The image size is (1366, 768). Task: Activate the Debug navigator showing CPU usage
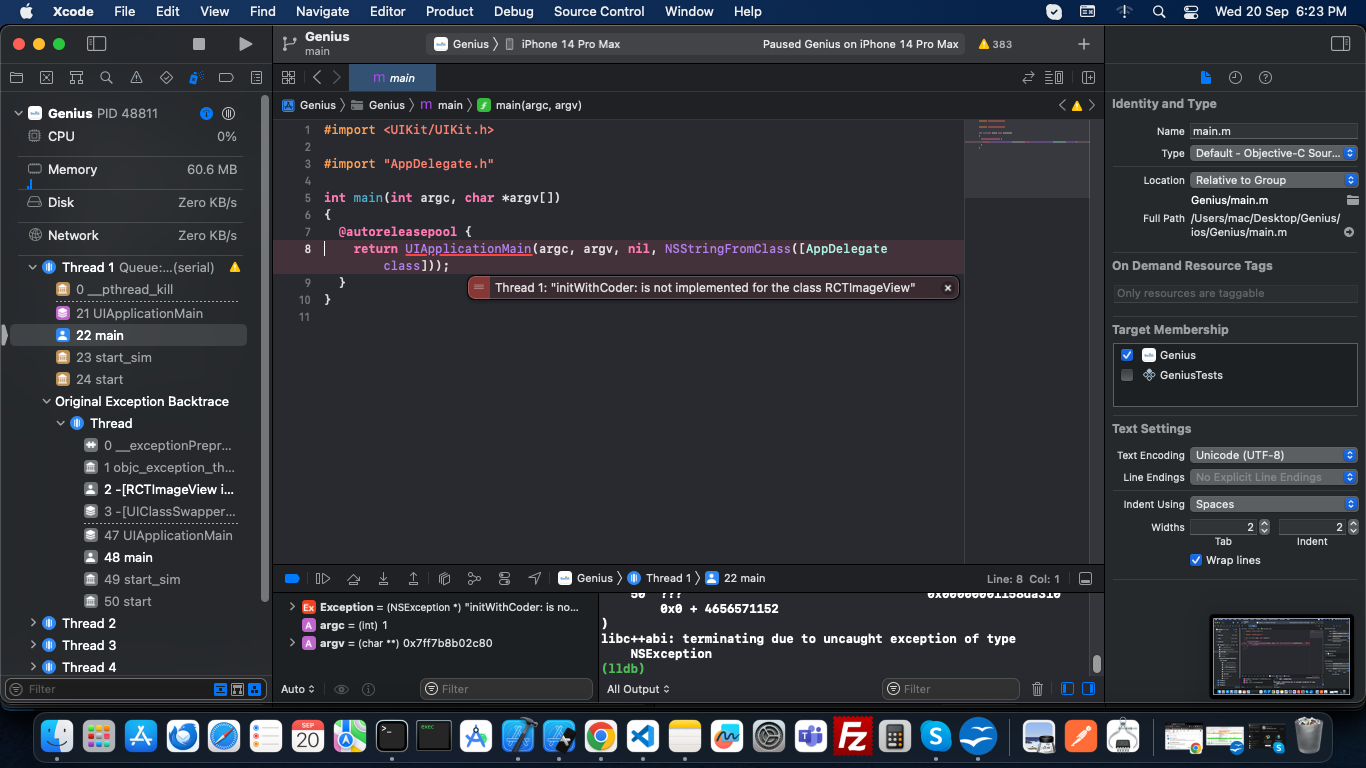196,77
